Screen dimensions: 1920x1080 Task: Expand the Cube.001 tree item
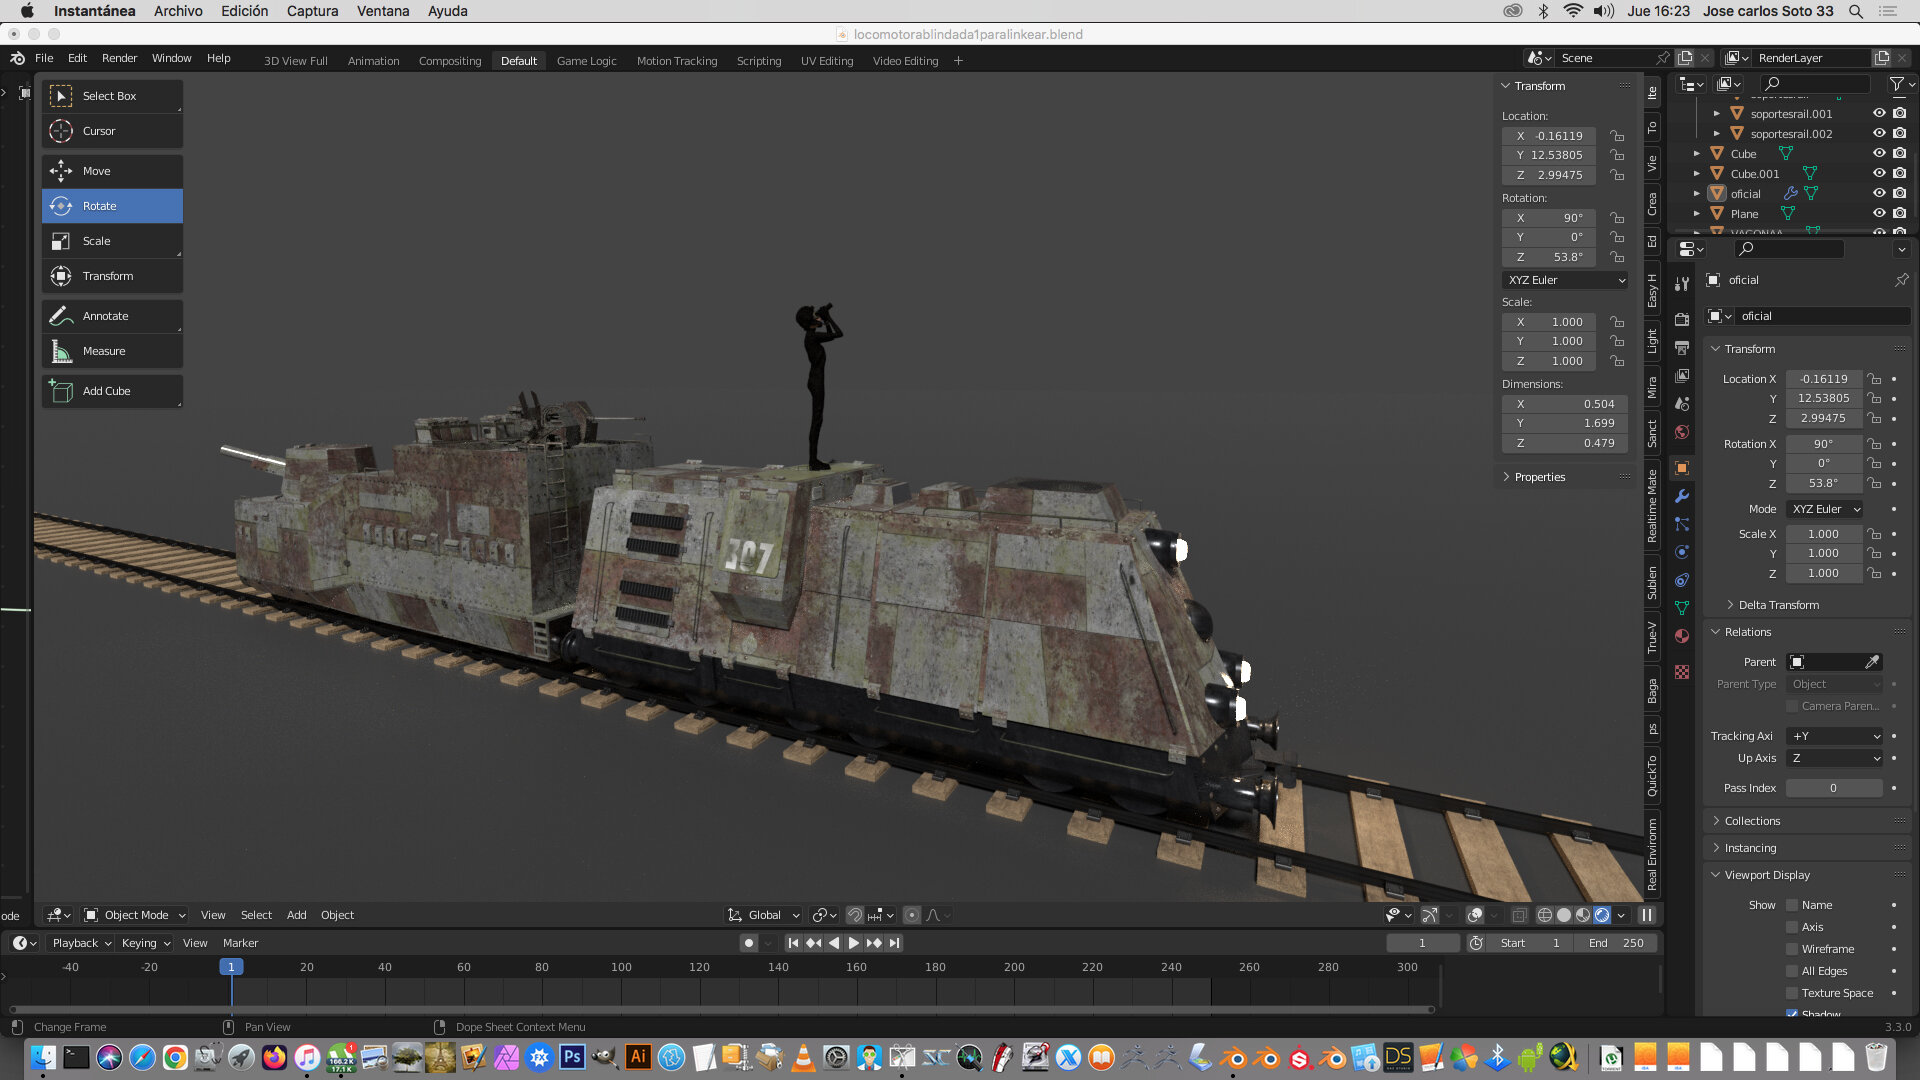pos(1697,173)
